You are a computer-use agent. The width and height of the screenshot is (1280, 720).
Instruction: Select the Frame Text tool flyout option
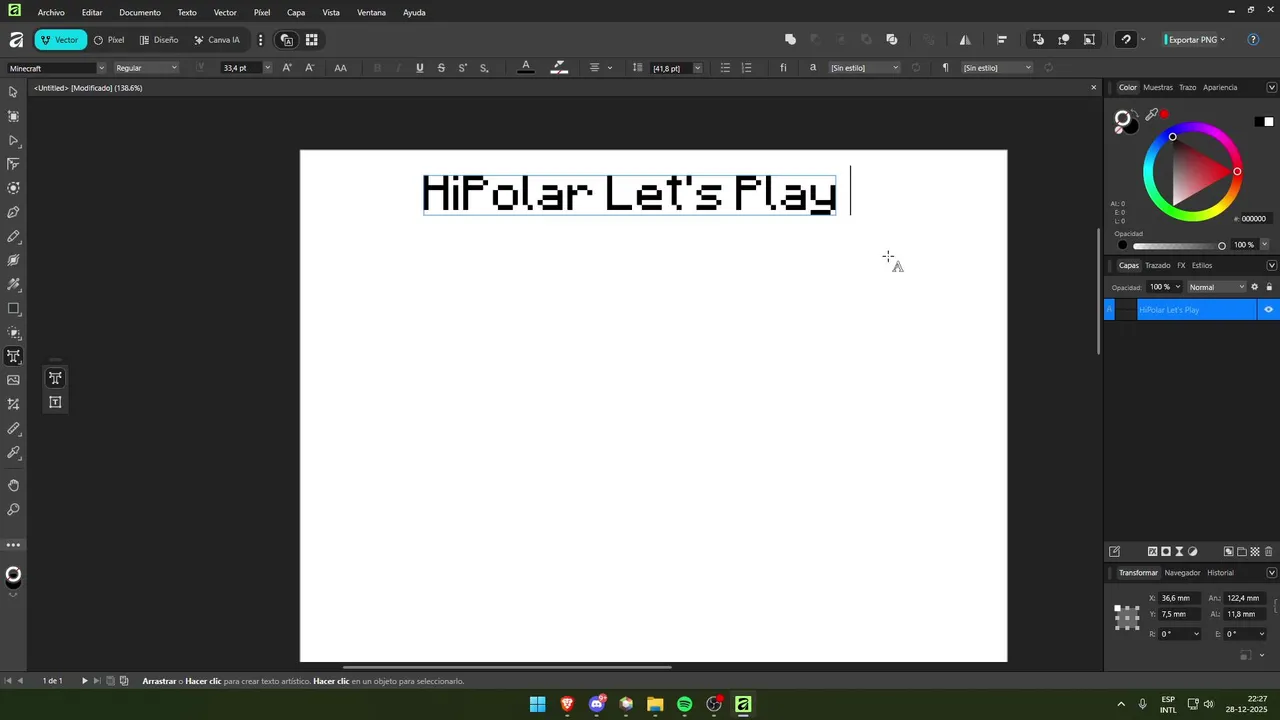tap(55, 402)
